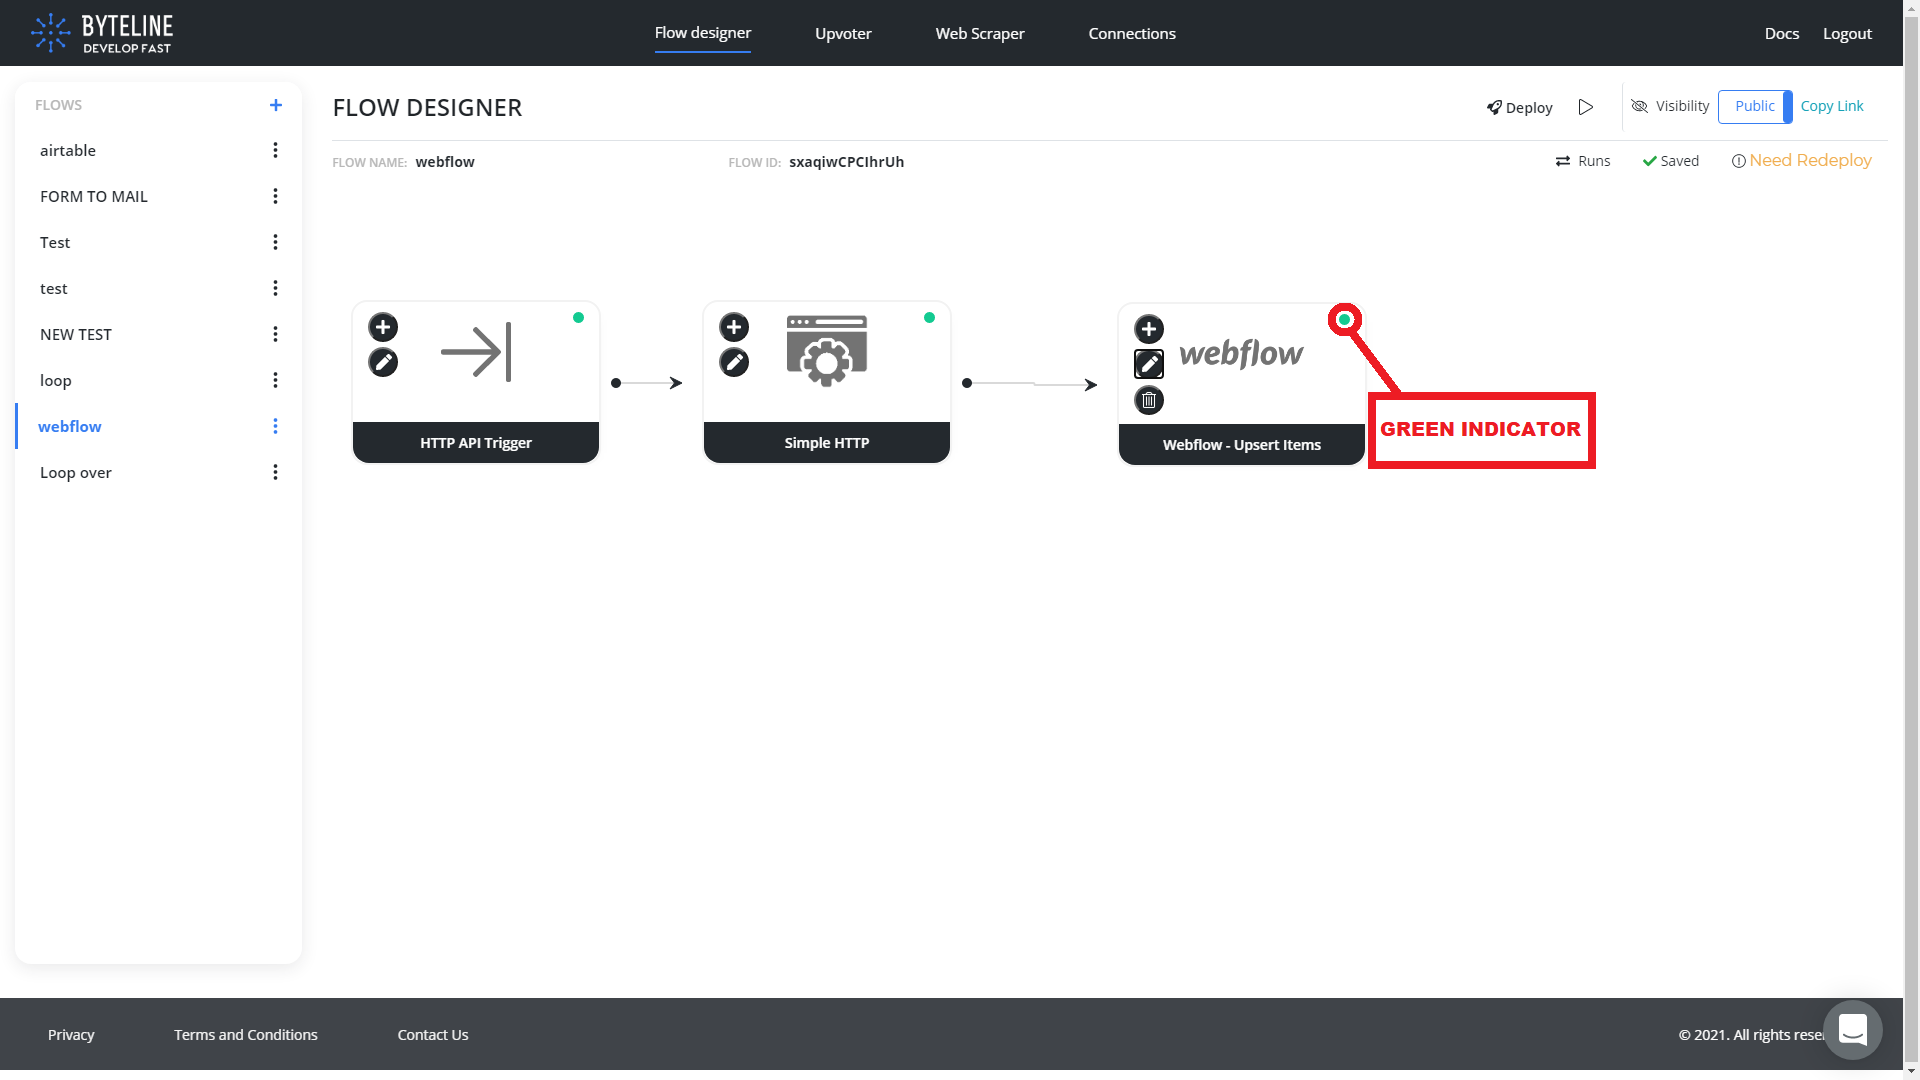The height and width of the screenshot is (1080, 1920).
Task: Click the Need Redeploy warning
Action: tap(1802, 160)
